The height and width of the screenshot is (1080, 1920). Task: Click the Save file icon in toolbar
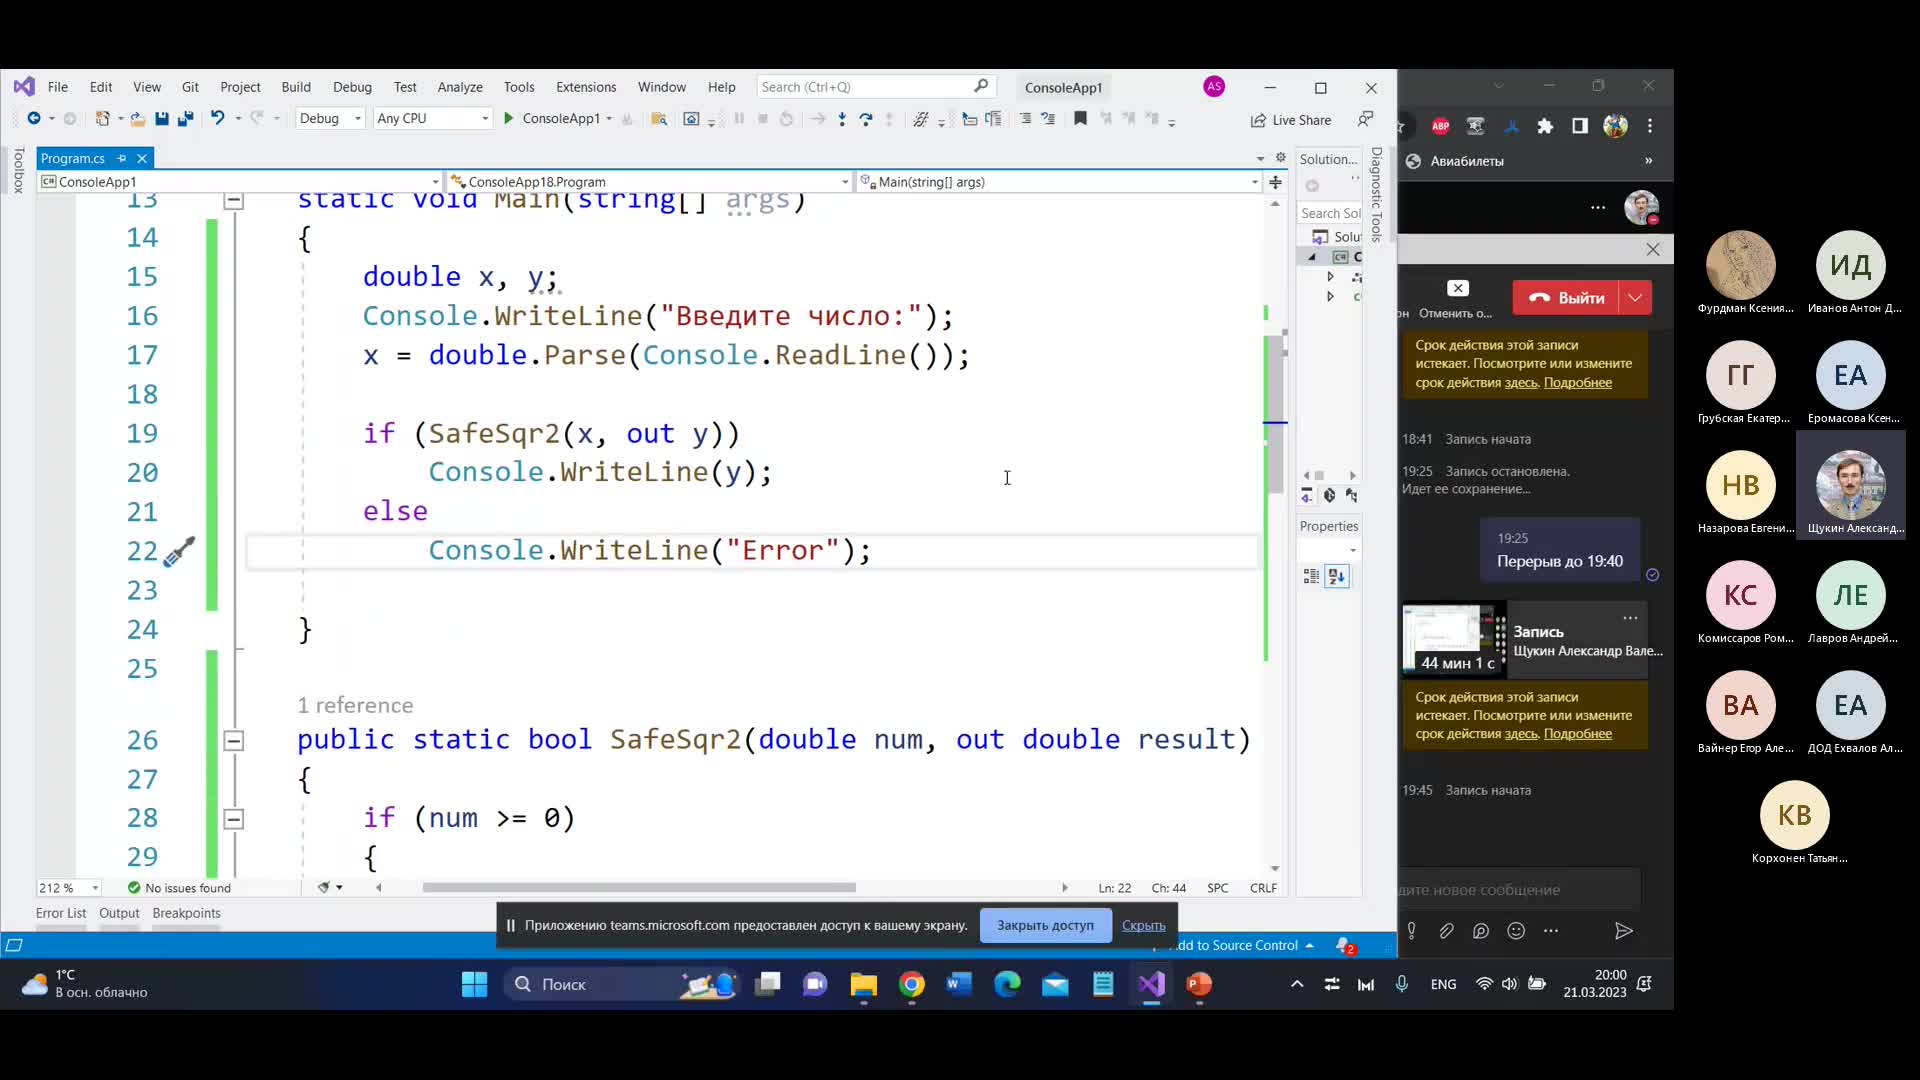tap(161, 119)
